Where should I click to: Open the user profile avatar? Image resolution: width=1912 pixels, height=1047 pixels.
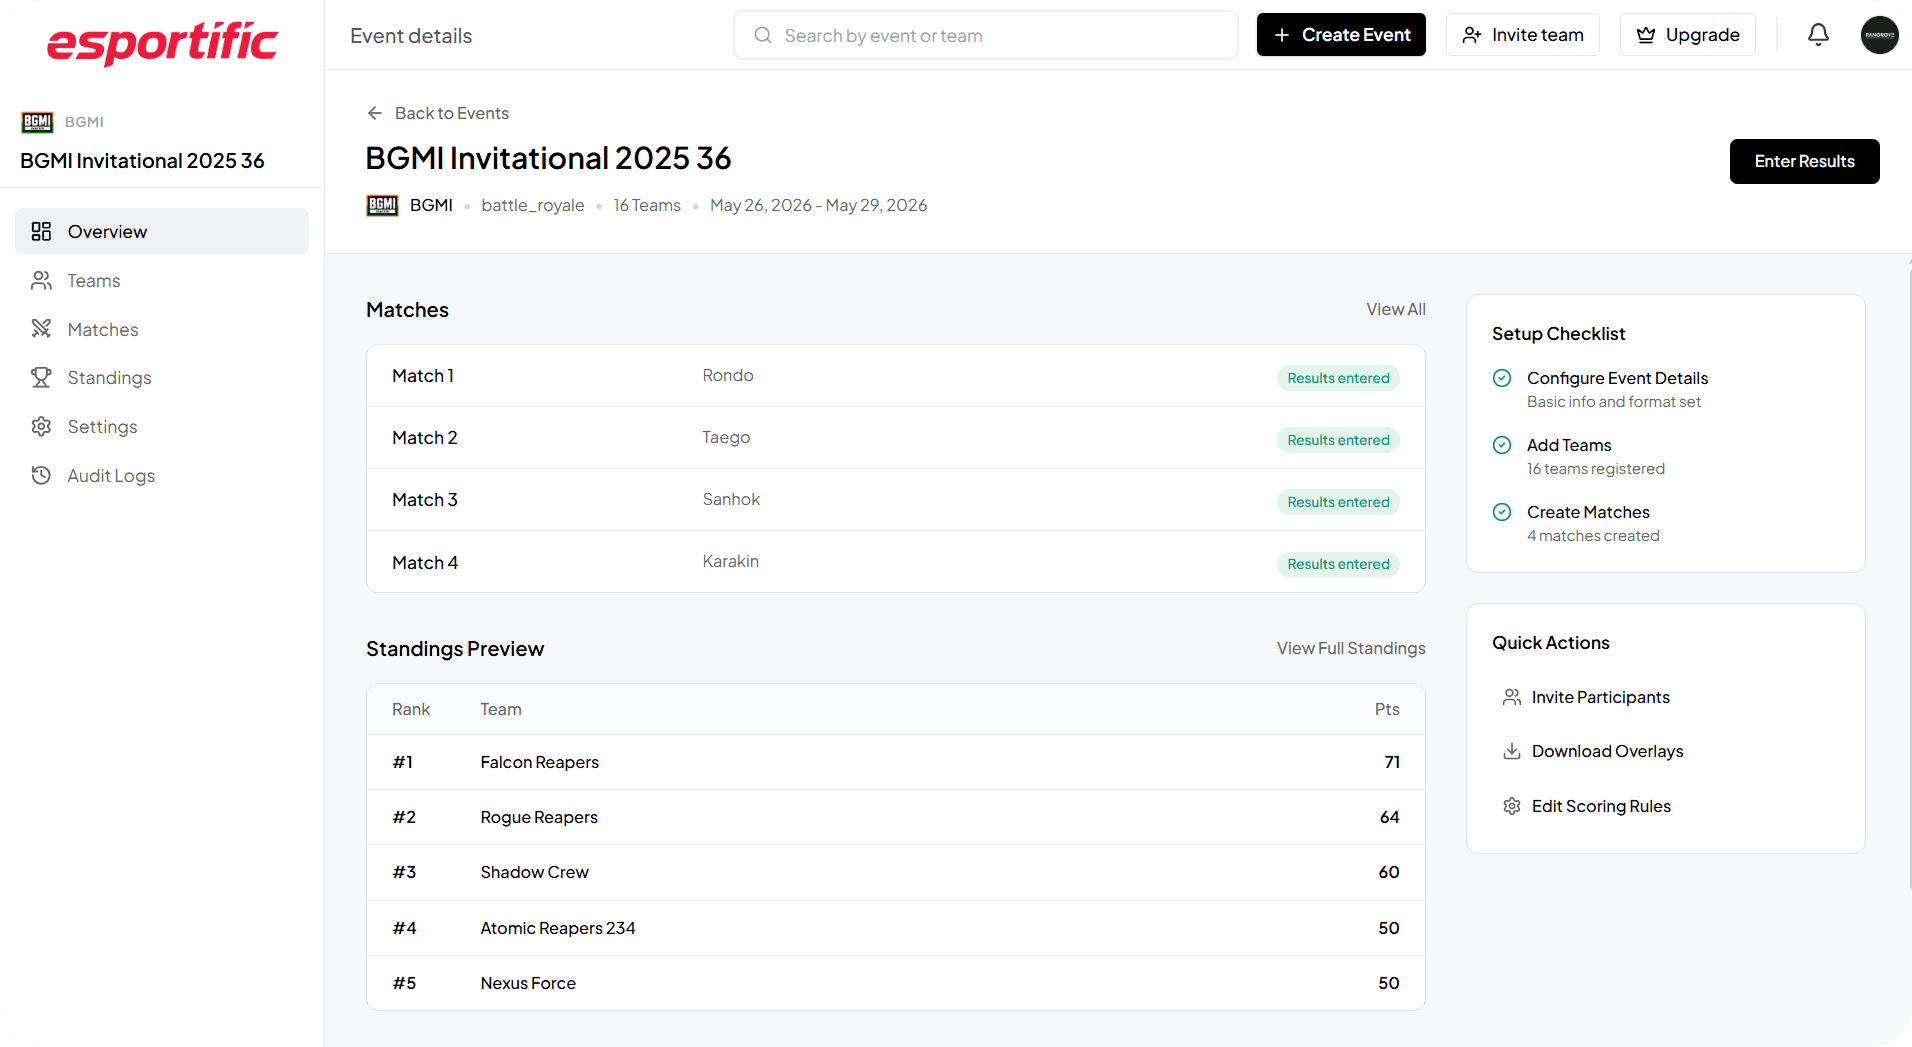pos(1879,35)
